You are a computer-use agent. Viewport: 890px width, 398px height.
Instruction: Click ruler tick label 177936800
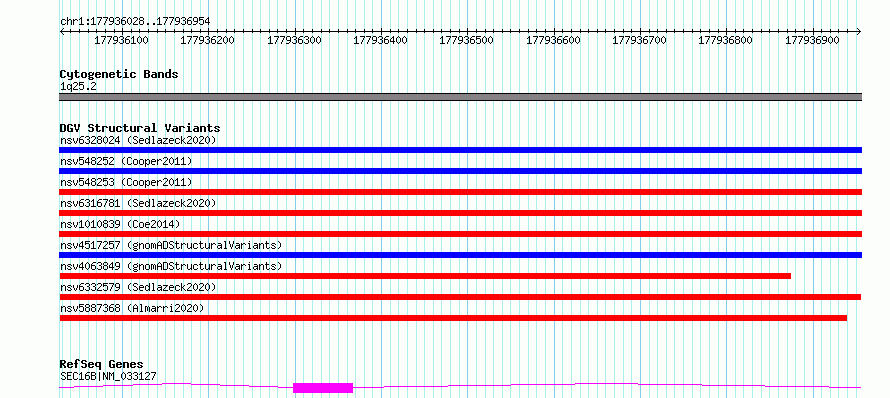(x=725, y=41)
